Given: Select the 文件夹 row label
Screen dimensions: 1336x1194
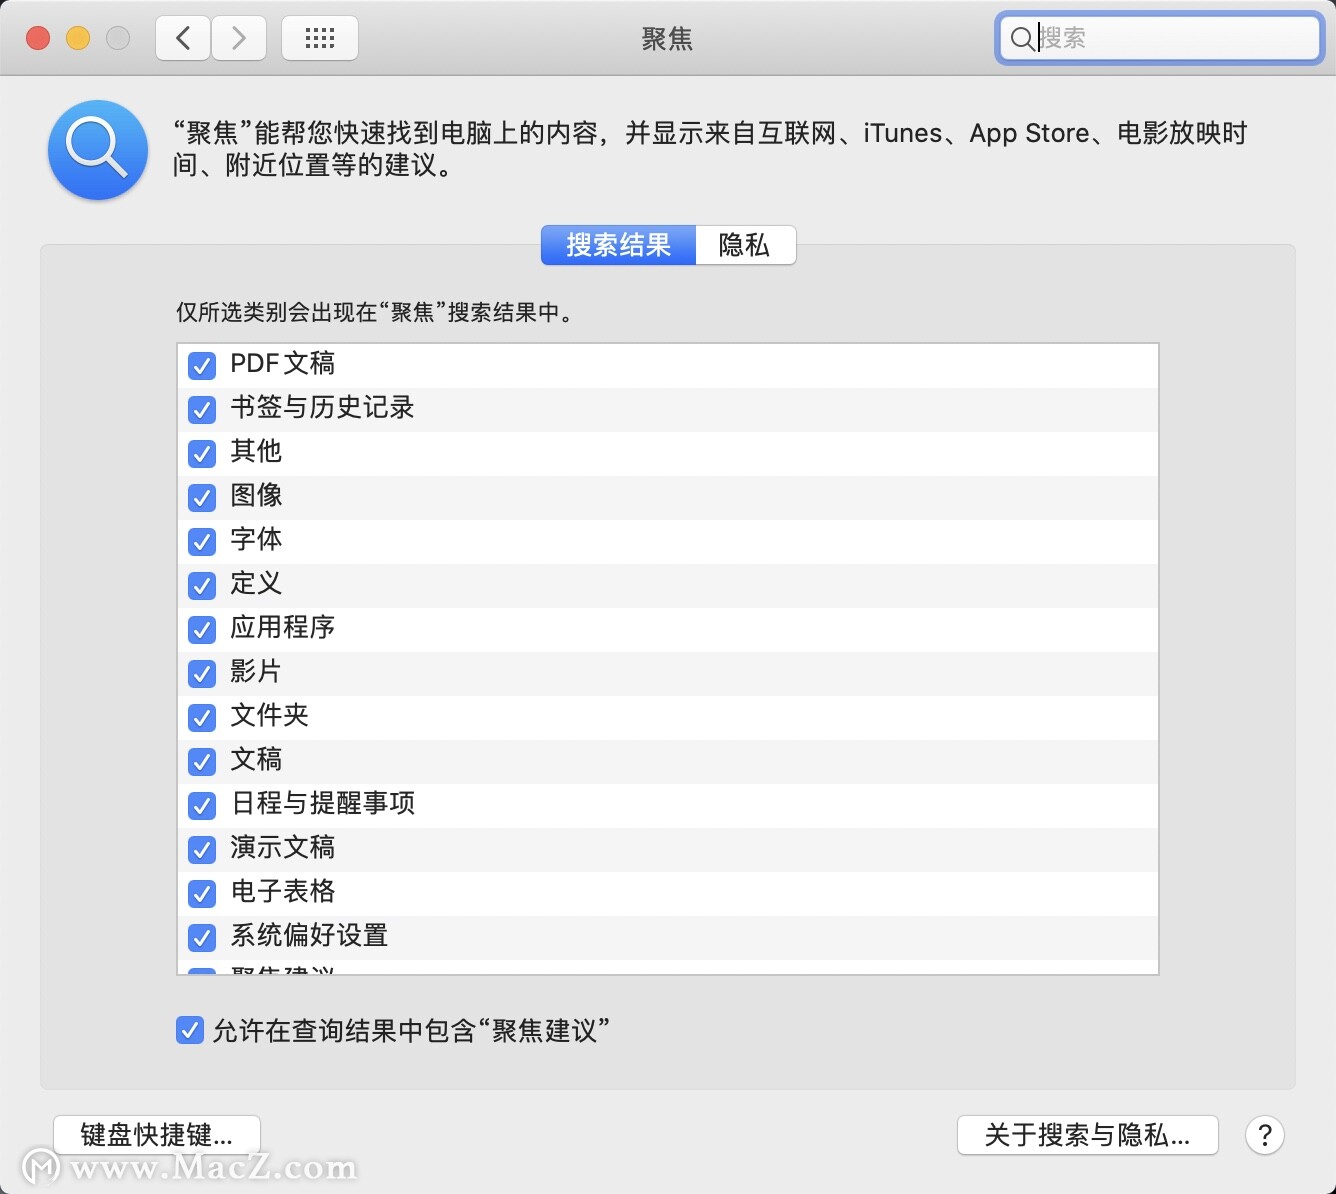Looking at the screenshot, I should tap(270, 715).
